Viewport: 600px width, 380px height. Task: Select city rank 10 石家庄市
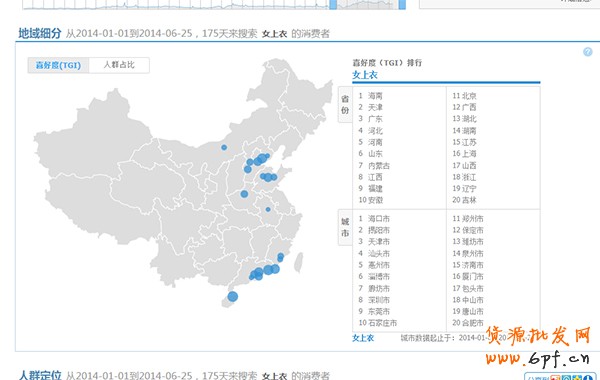tap(378, 323)
